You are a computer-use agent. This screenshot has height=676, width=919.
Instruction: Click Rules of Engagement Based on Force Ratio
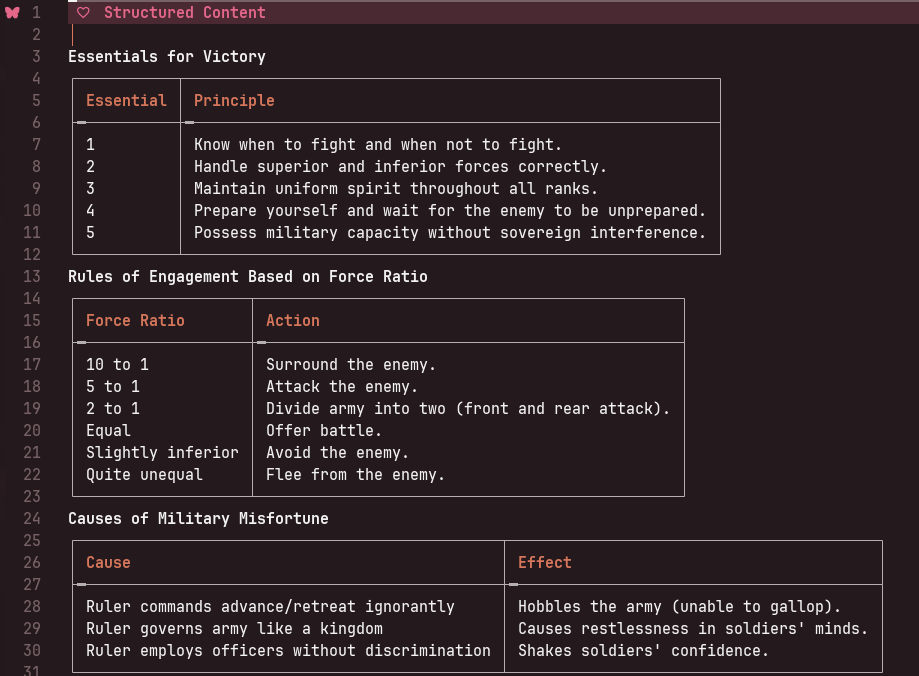(x=247, y=277)
